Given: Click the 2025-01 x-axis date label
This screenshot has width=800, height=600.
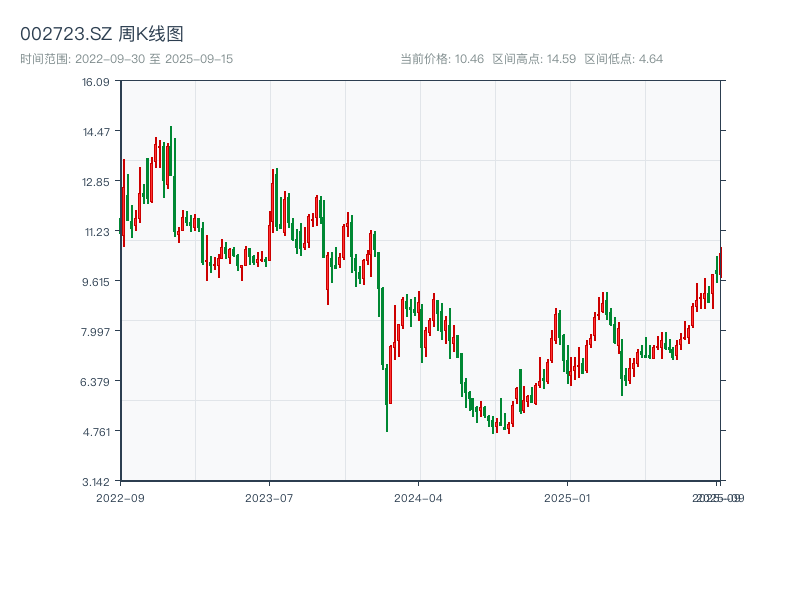Looking at the screenshot, I should (x=568, y=497).
